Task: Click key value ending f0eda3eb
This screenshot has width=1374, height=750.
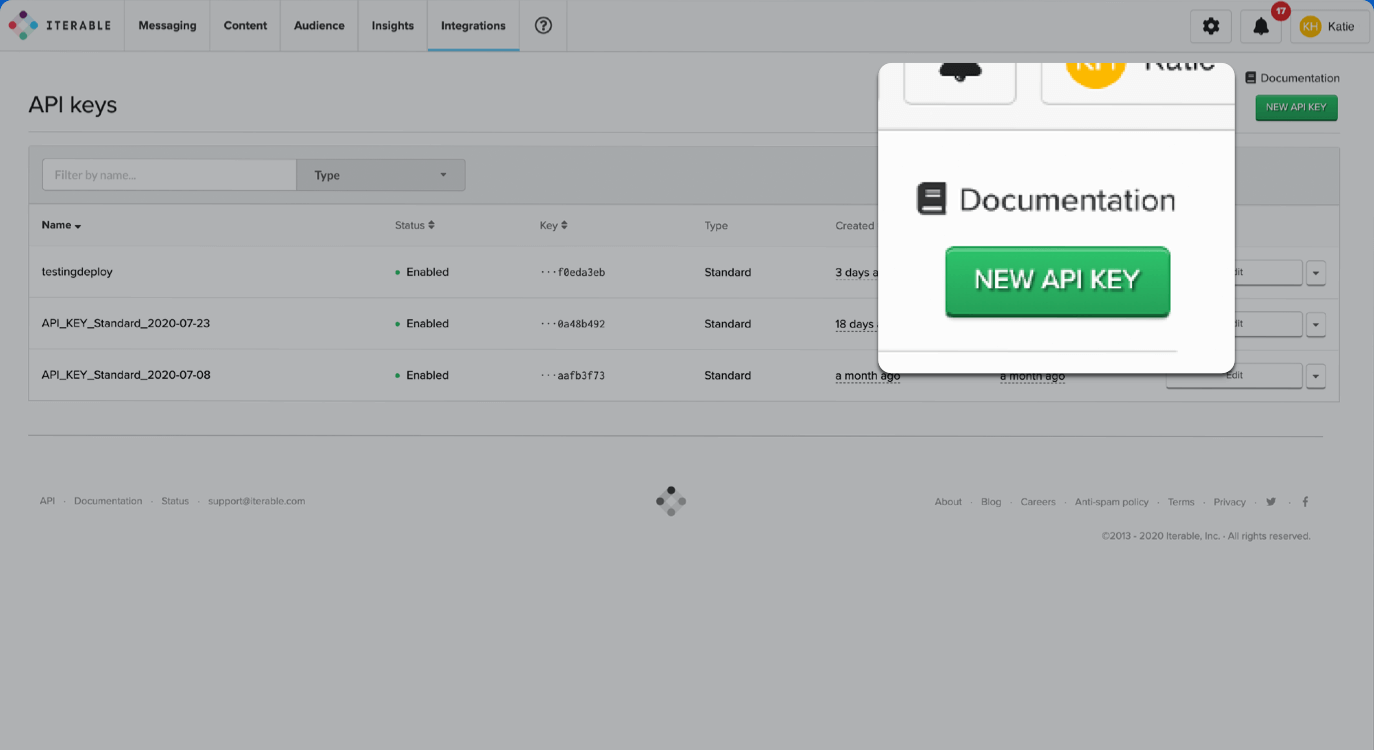Action: coord(572,272)
